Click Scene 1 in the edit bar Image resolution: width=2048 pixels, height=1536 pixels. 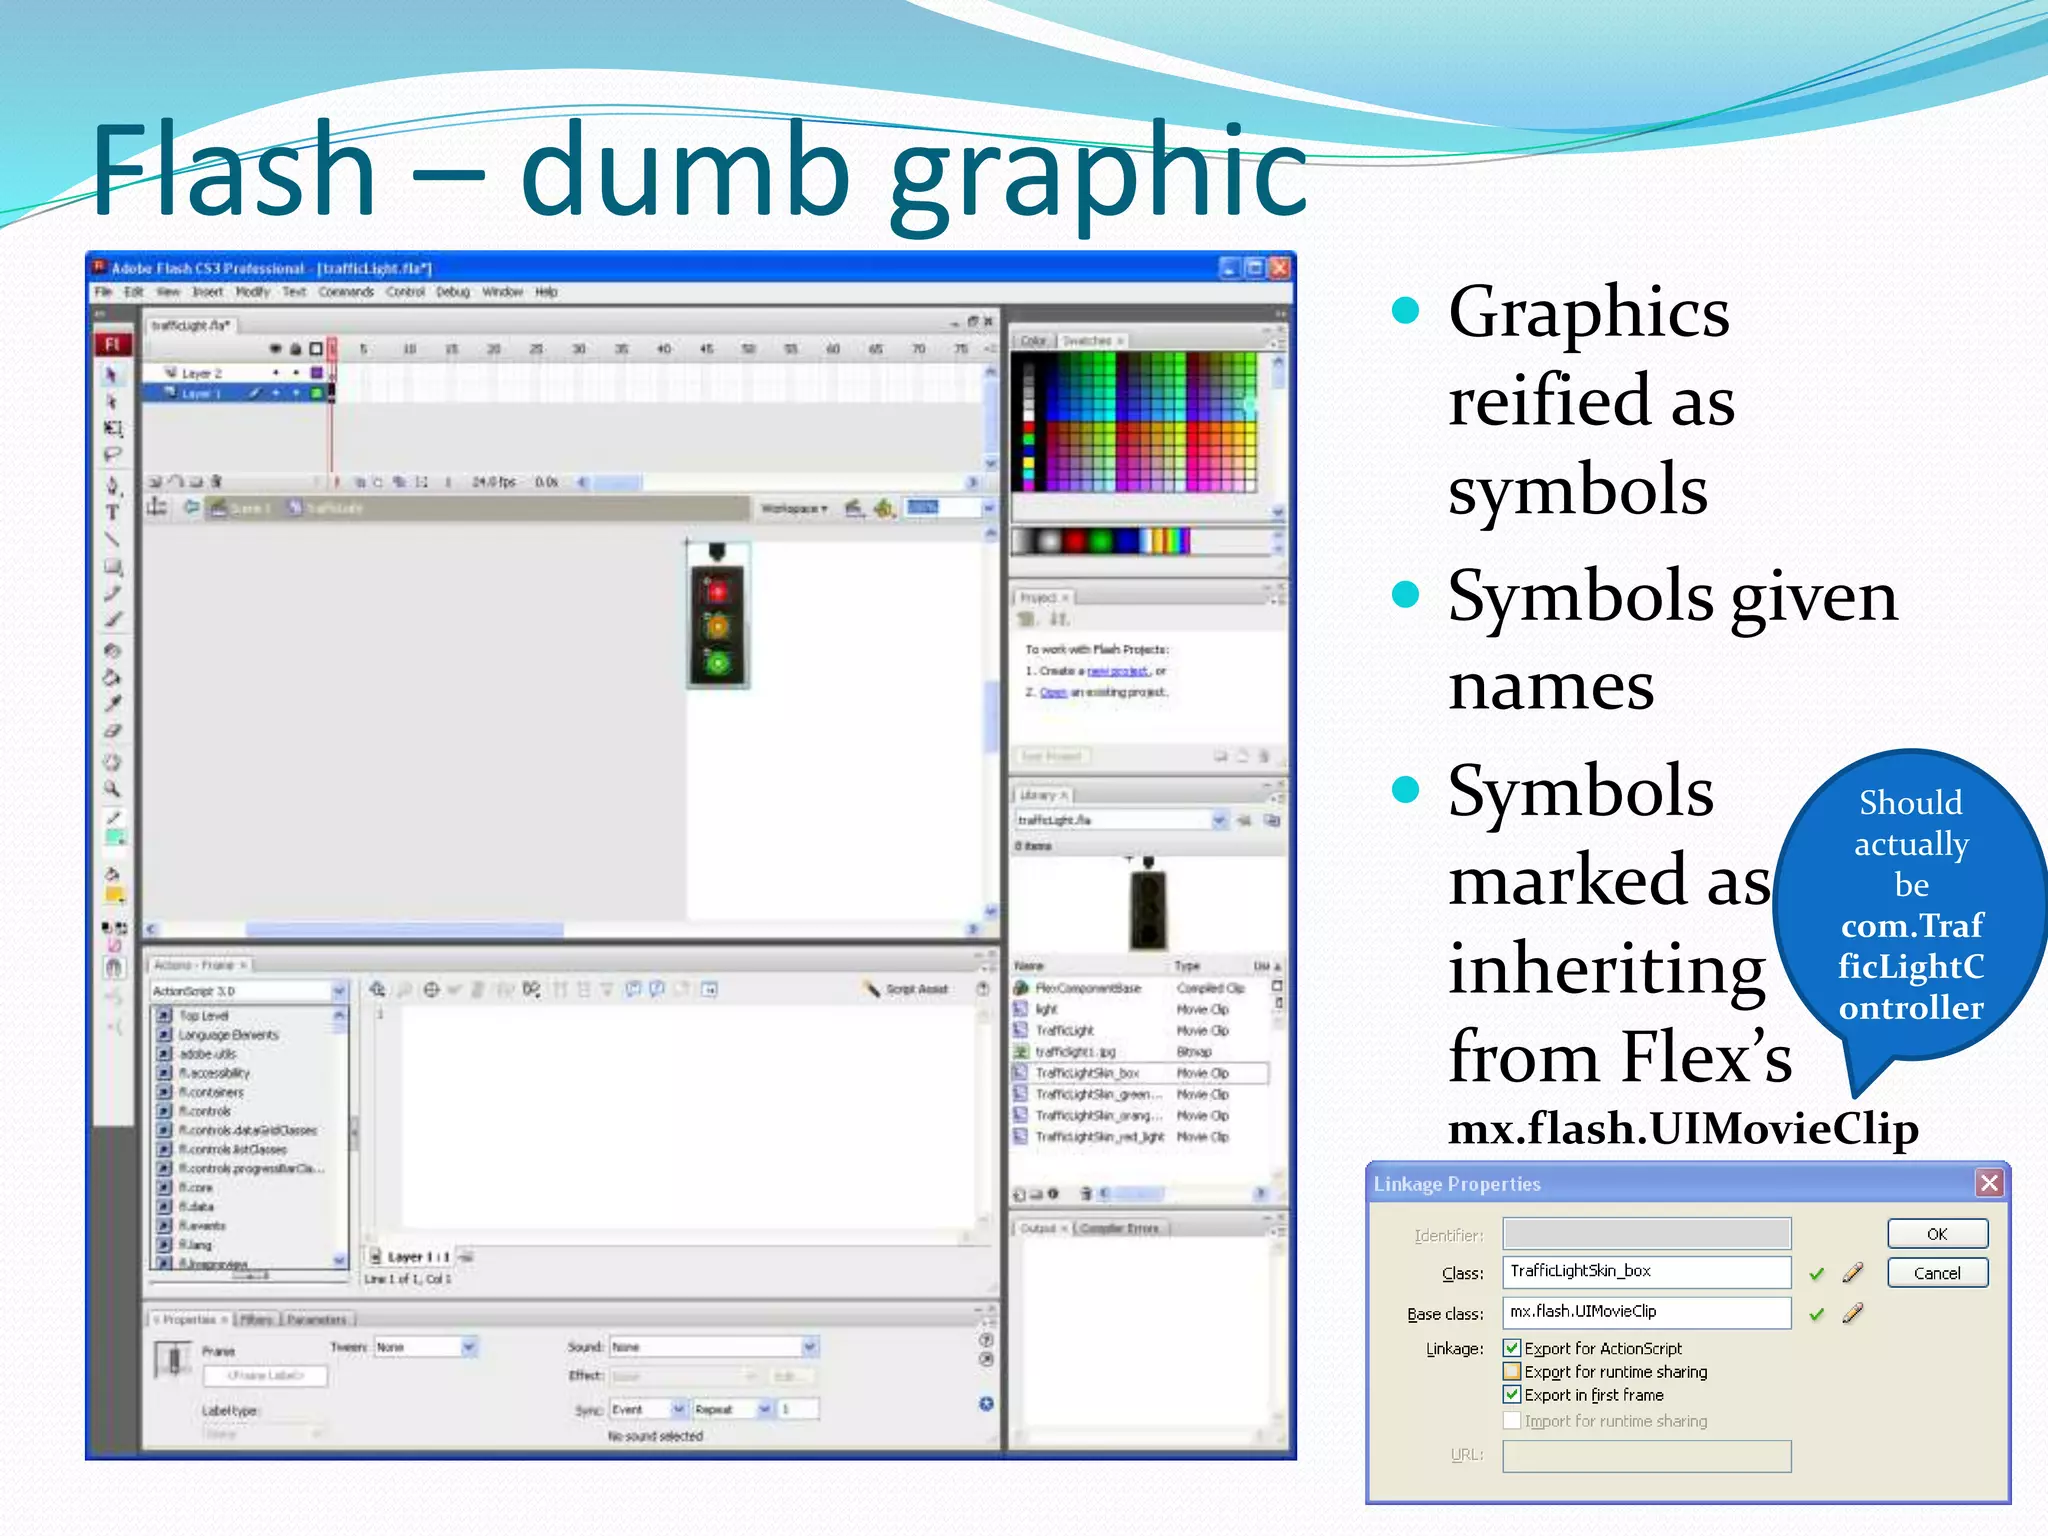(x=240, y=508)
